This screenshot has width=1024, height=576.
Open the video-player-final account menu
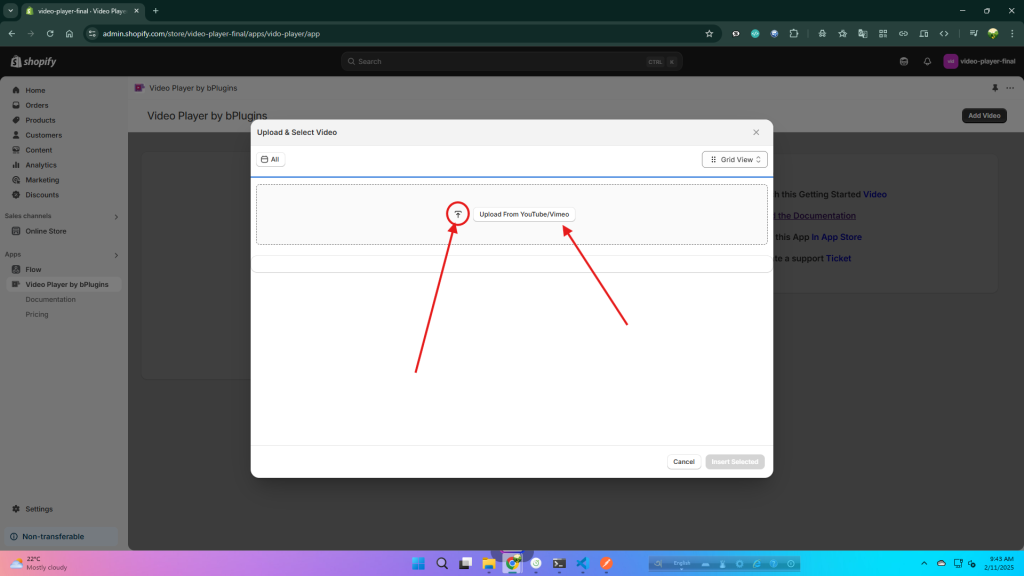pos(978,61)
